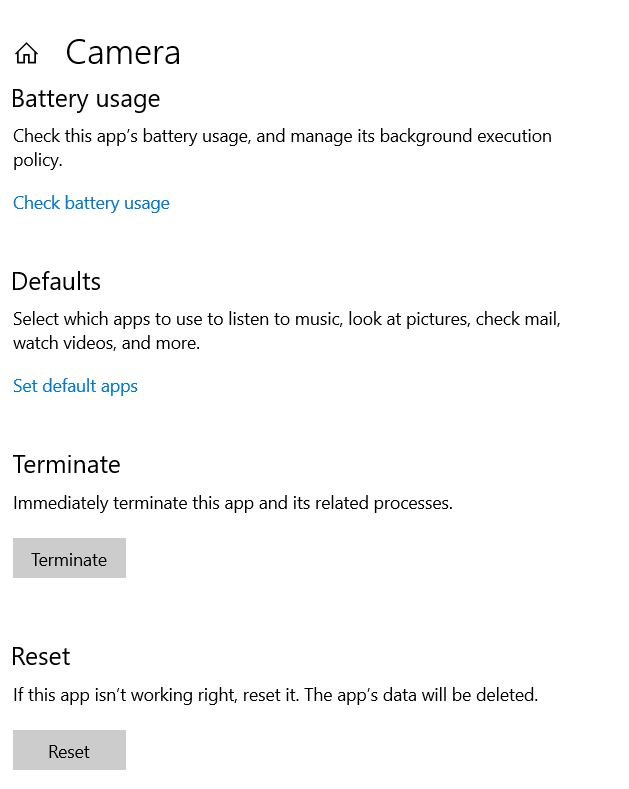Screen dimensions: 629x789
Task: Click 'The app's data will be deleted' sentence
Action: (x=421, y=695)
